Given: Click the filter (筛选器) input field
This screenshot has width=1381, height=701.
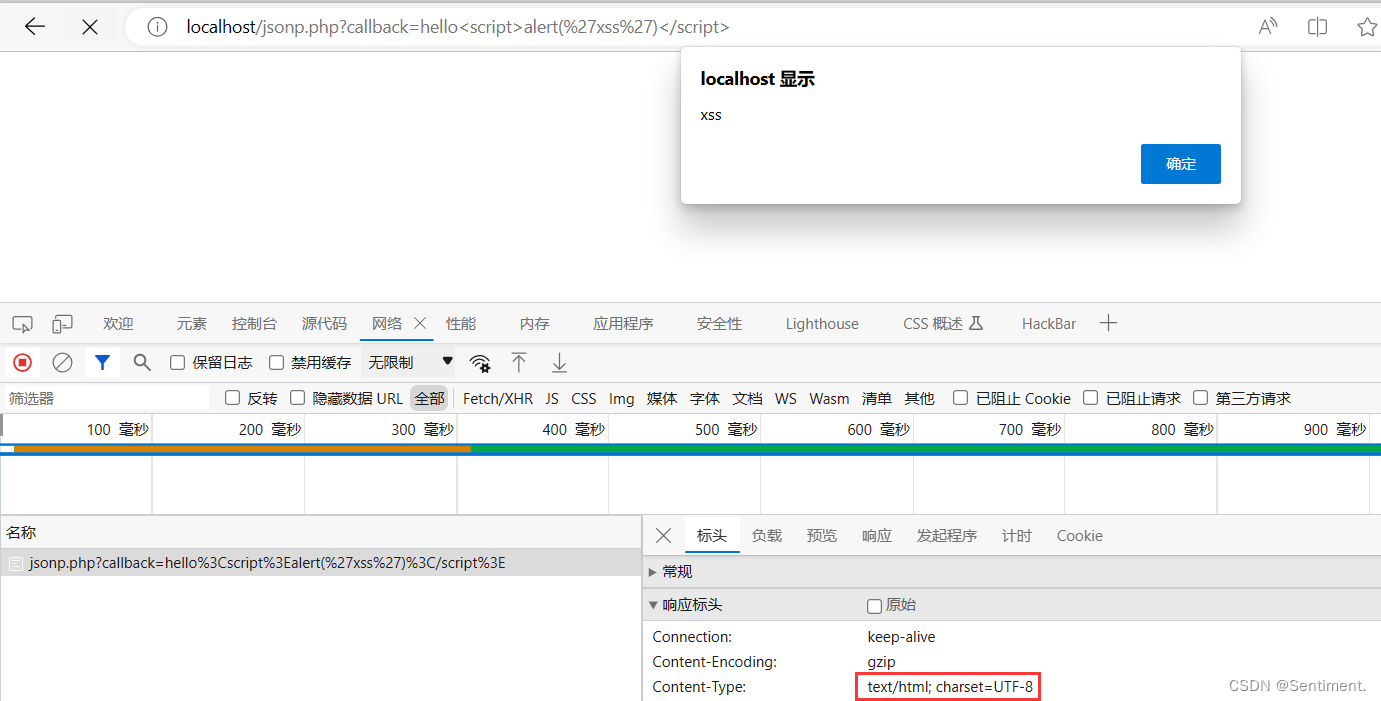Looking at the screenshot, I should coord(107,398).
